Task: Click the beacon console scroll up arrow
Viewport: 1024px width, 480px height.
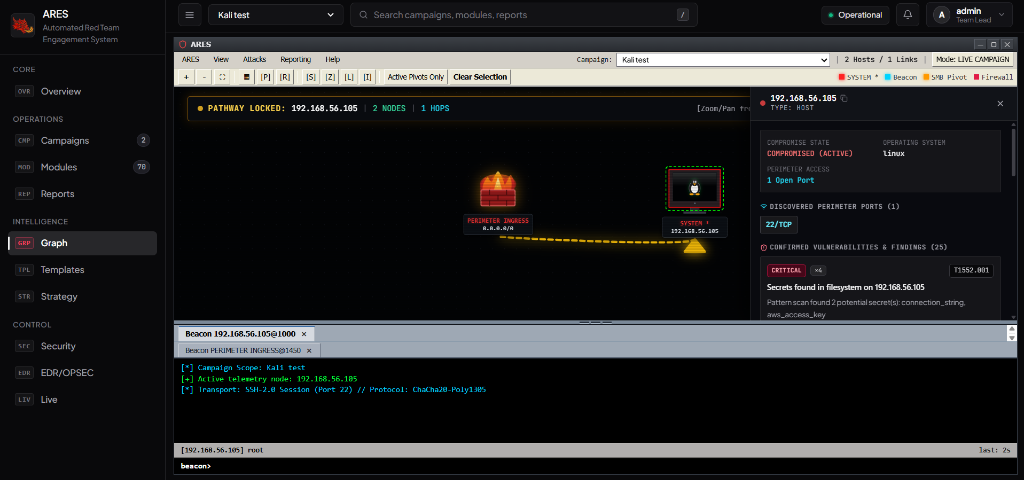Action: pos(1012,329)
